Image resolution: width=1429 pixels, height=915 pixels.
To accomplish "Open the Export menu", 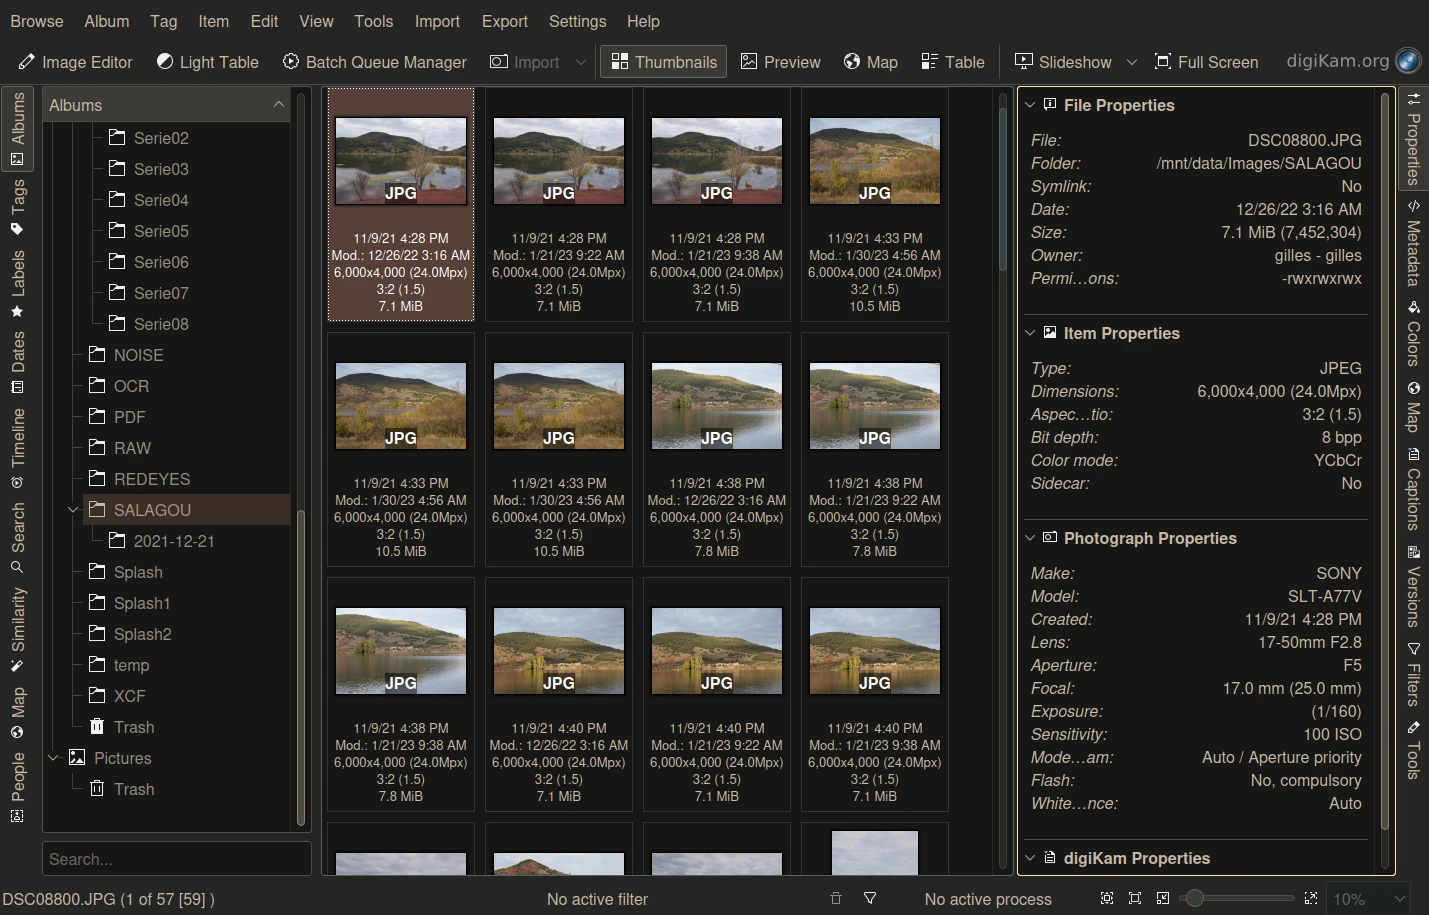I will (x=504, y=21).
